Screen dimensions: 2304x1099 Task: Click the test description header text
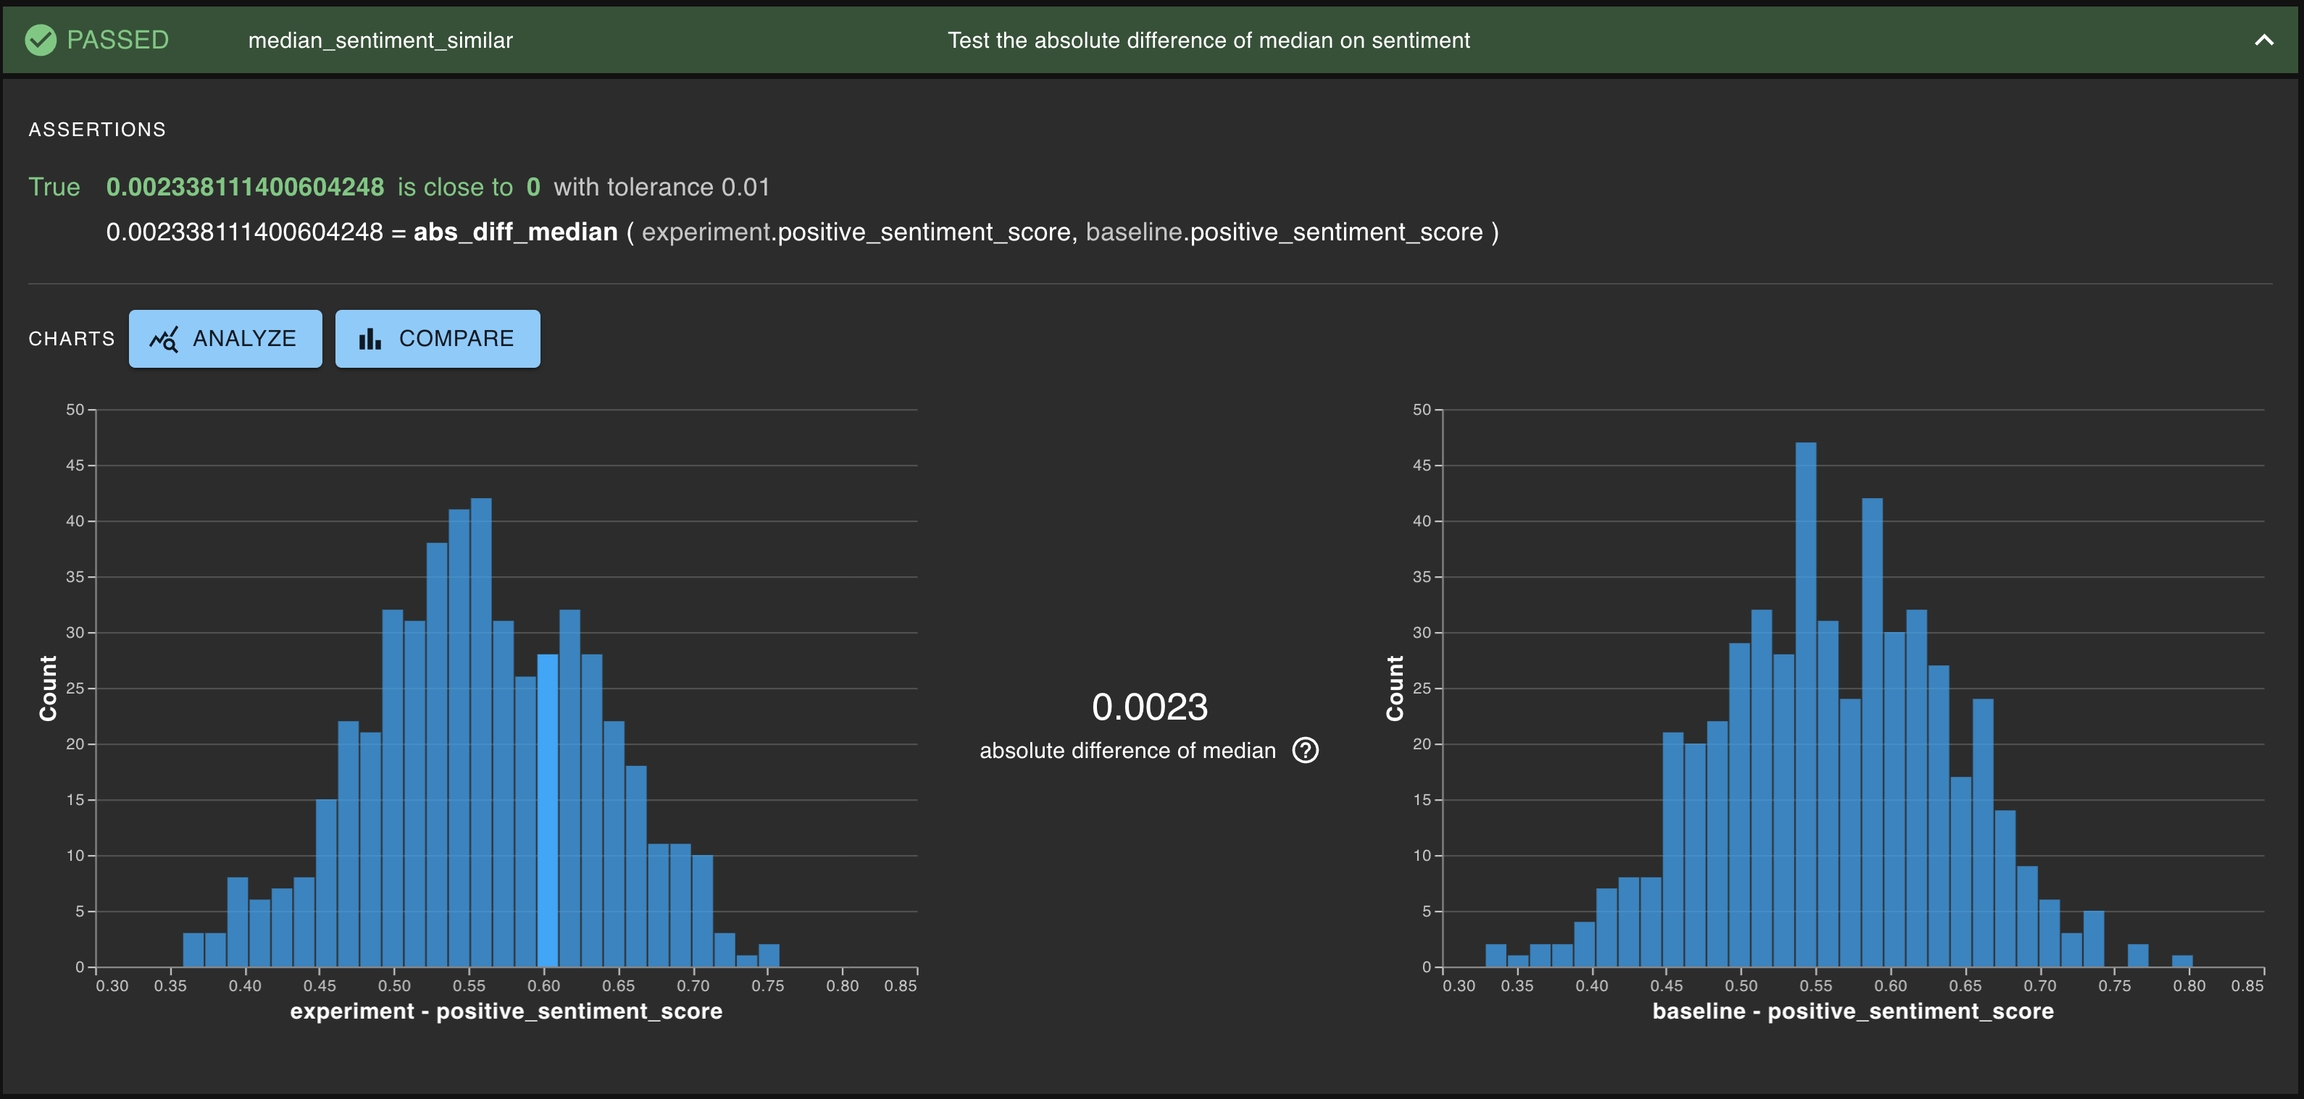click(1208, 40)
